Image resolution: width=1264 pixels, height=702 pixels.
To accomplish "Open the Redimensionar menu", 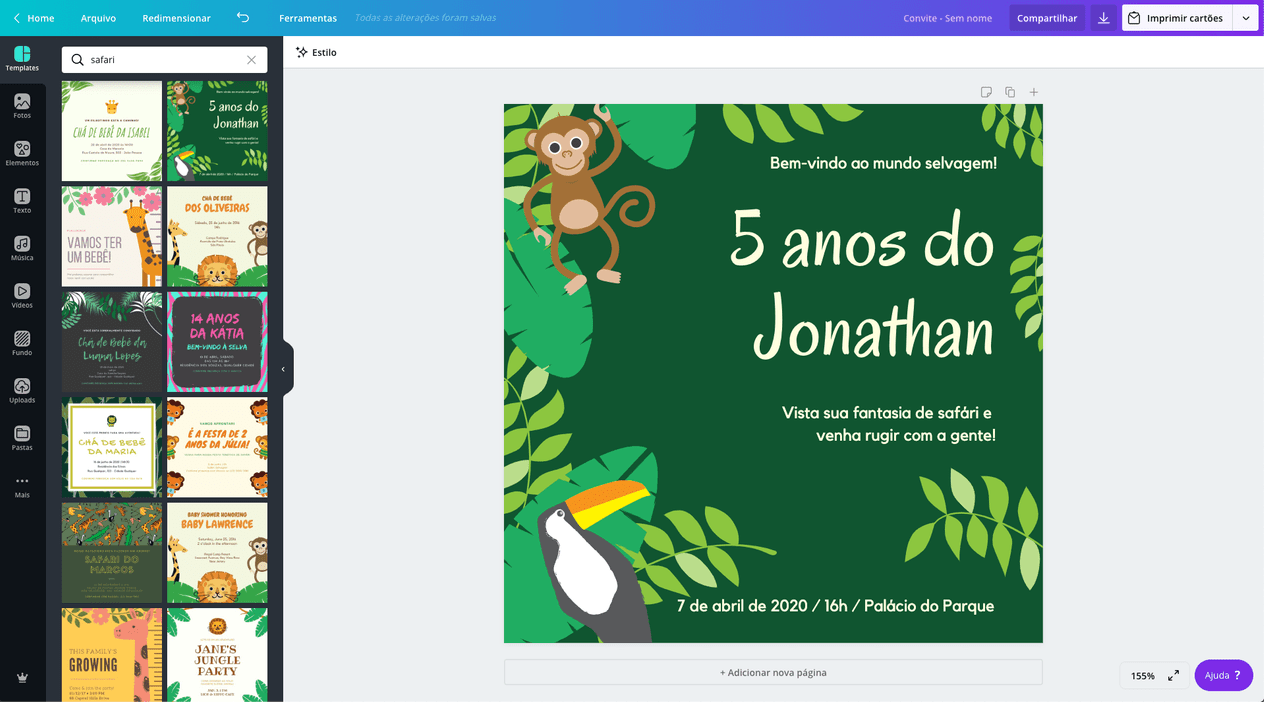I will pyautogui.click(x=176, y=18).
